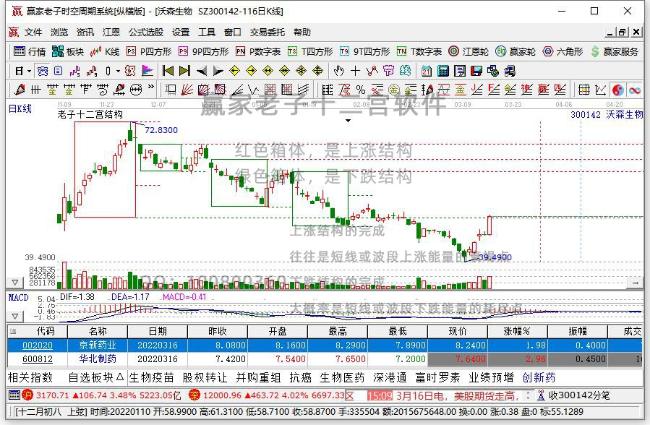
Task: Open the T四方形 tool
Action: pos(310,51)
